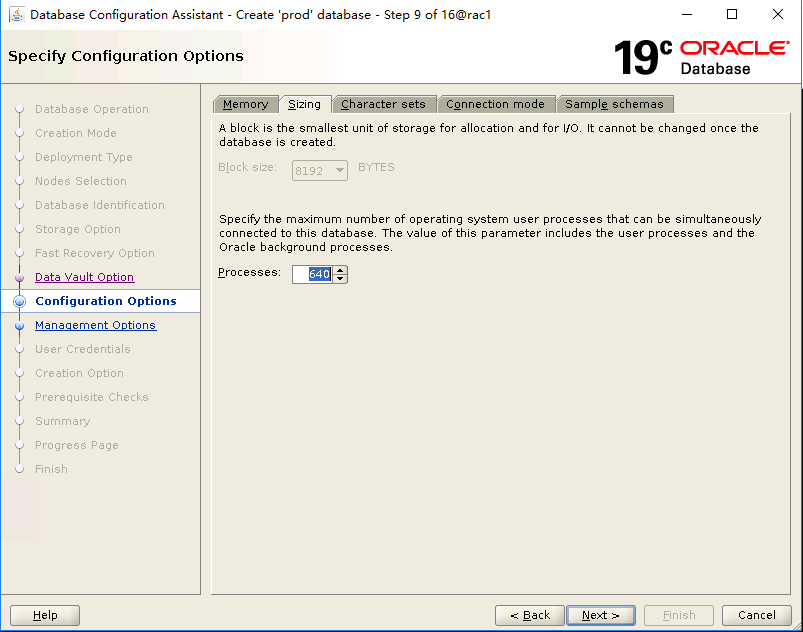The height and width of the screenshot is (632, 803).
Task: Click the 'Storage Option' step text
Action: pyautogui.click(x=78, y=229)
